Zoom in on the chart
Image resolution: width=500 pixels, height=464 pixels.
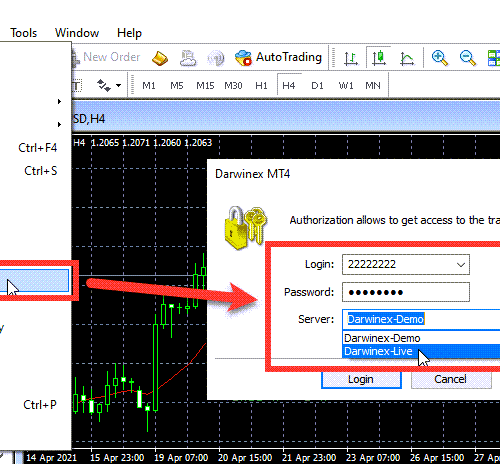[440, 58]
